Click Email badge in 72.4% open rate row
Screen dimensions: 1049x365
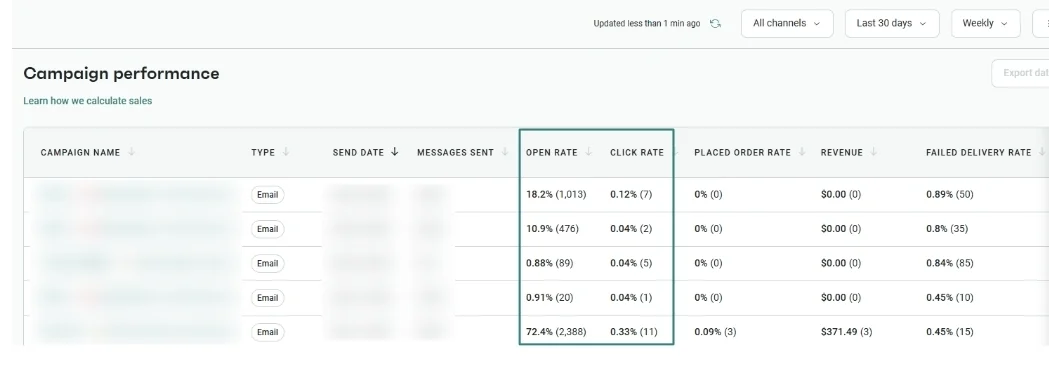[268, 332]
